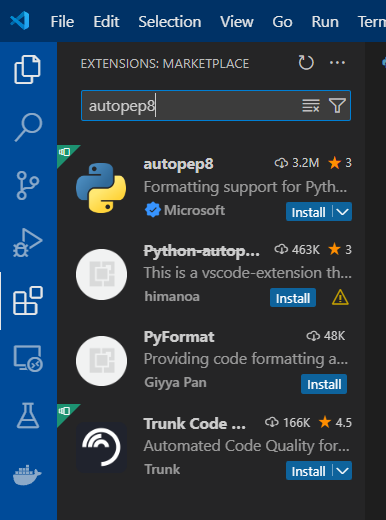
Task: Open the View menu
Action: (x=237, y=22)
